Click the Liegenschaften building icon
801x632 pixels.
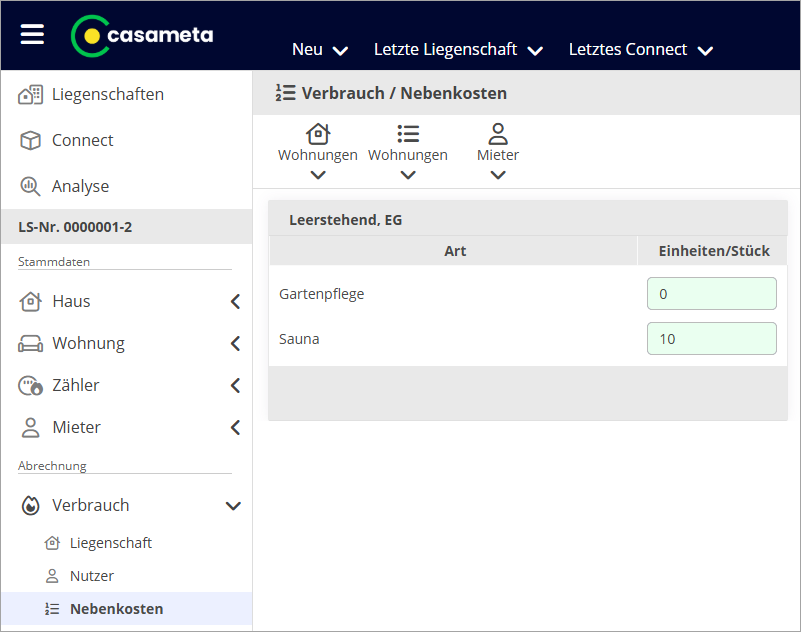[x=31, y=95]
